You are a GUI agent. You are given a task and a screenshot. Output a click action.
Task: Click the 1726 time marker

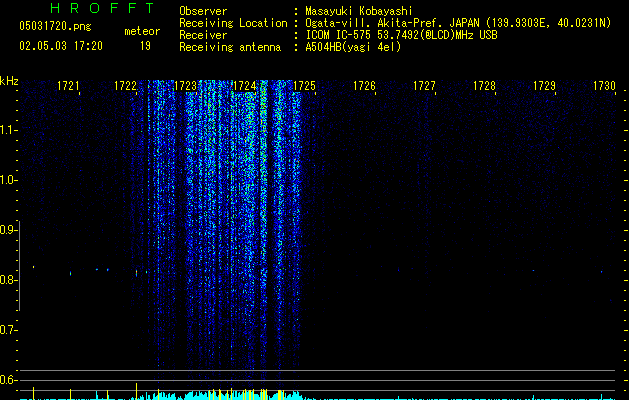pos(364,86)
